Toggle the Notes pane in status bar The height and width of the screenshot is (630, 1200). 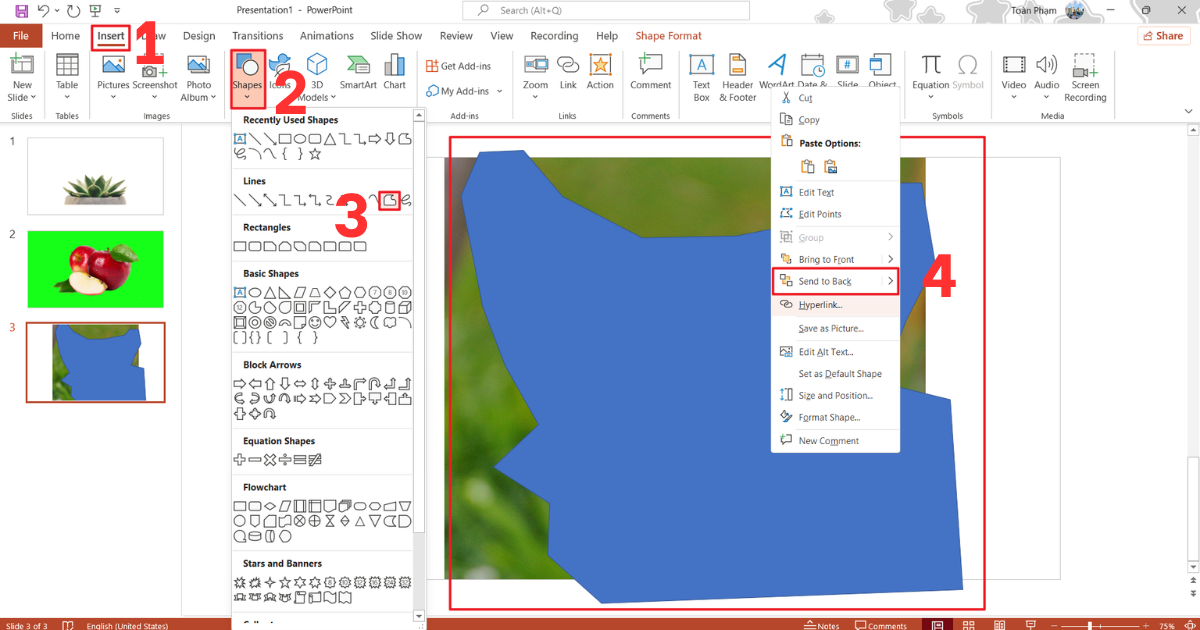tap(822, 625)
